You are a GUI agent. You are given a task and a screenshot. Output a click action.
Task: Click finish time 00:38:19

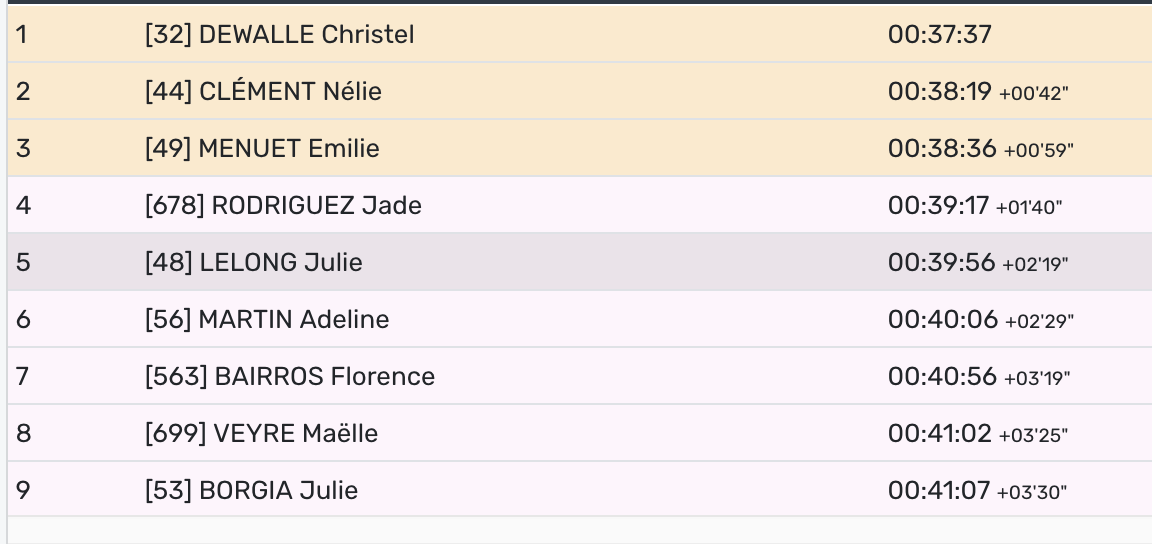(939, 92)
